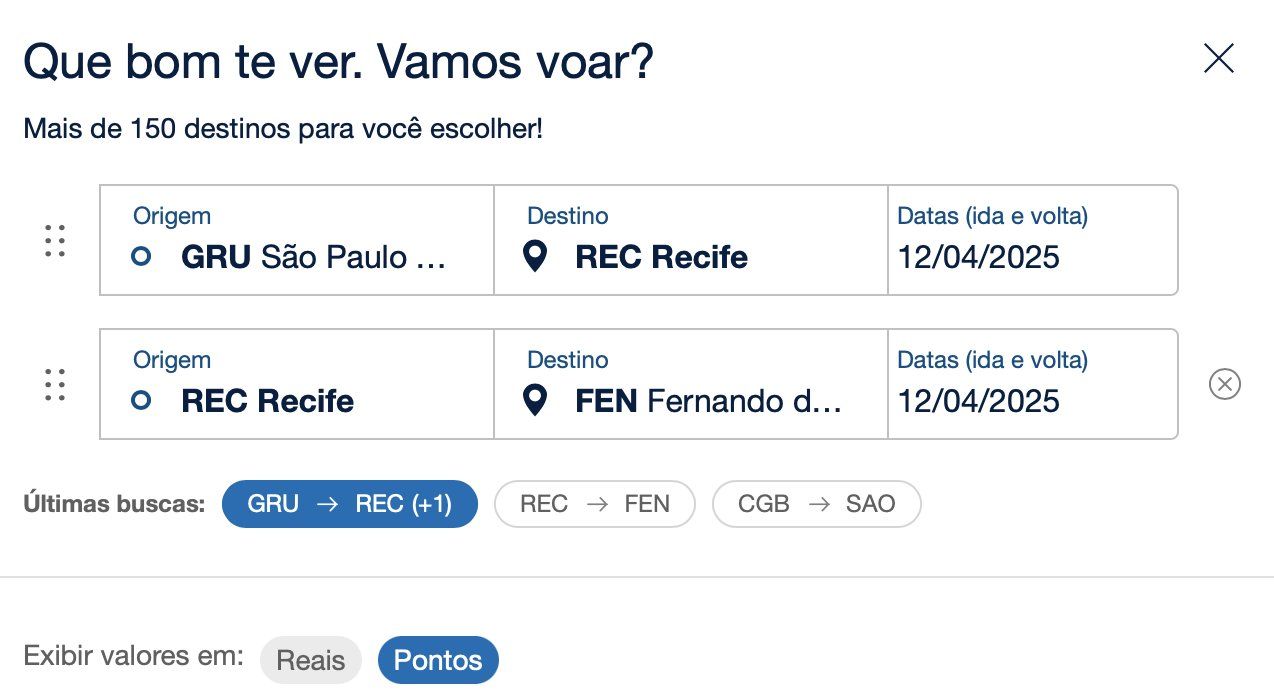The image size is (1274, 698).
Task: Click the location pin icon beside REC Recife
Action: pos(536,257)
